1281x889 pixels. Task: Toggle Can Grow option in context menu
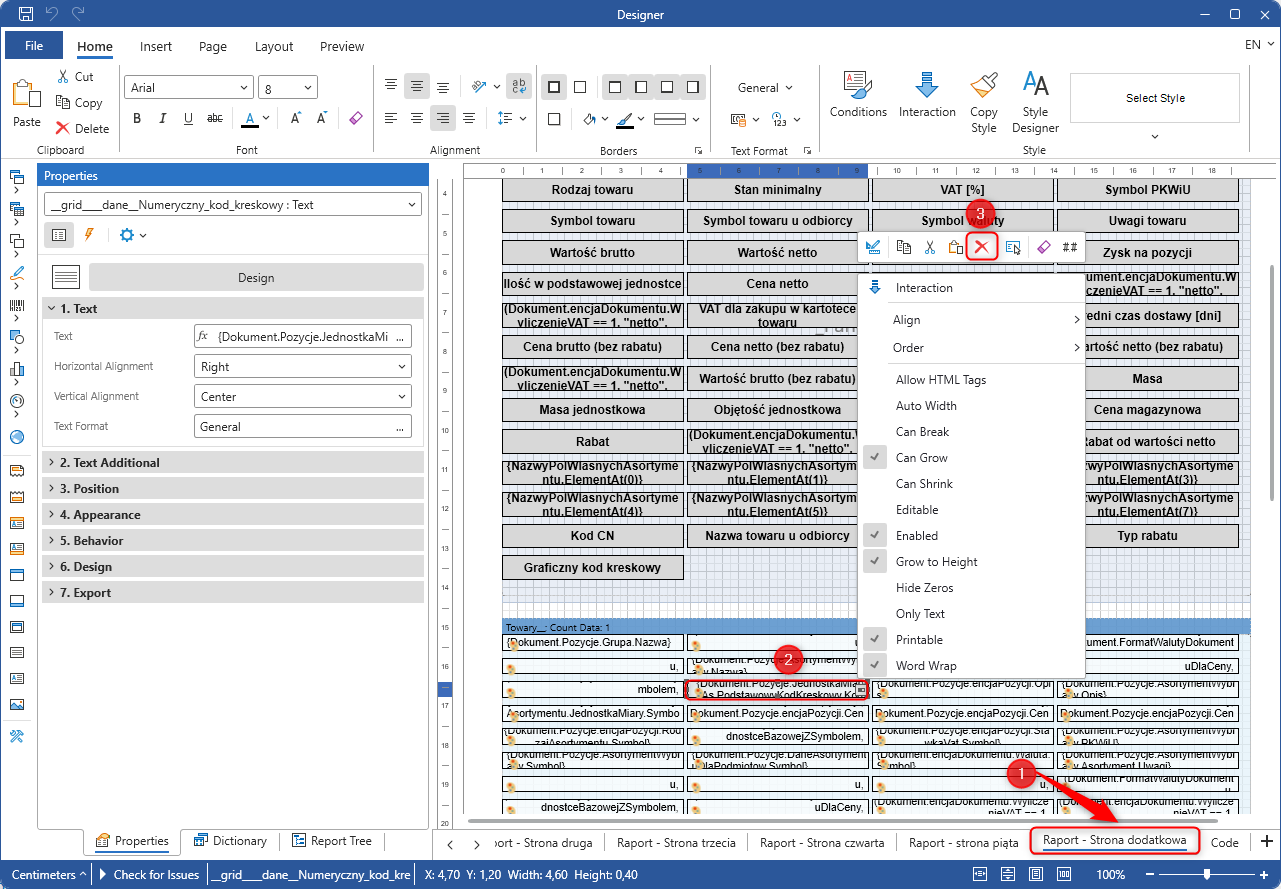point(921,458)
